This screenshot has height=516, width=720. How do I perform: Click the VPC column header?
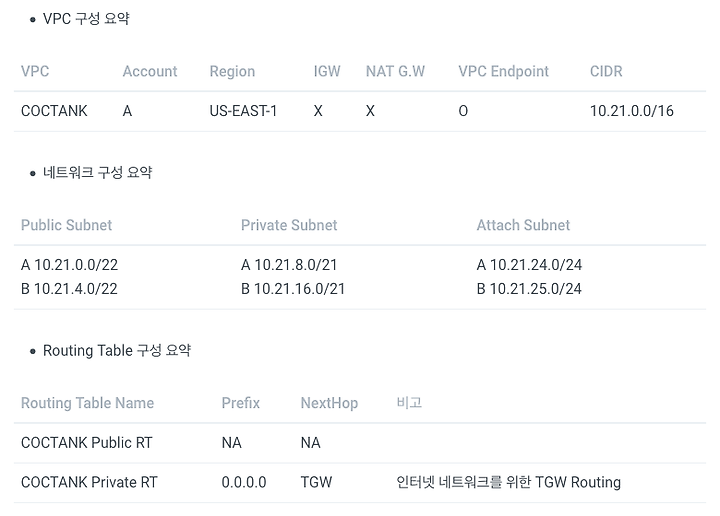point(35,72)
